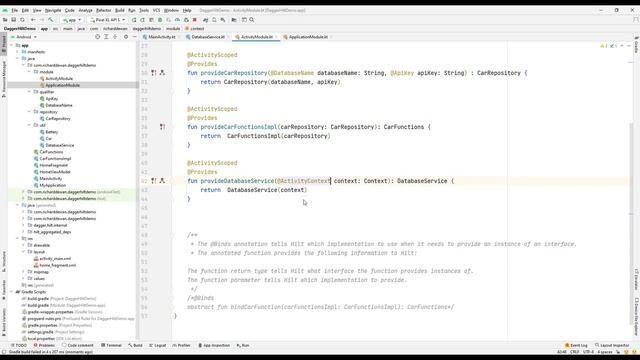Image resolution: width=640 pixels, height=360 pixels.
Task: Click the warnings indicator at editor top right
Action: (603, 46)
